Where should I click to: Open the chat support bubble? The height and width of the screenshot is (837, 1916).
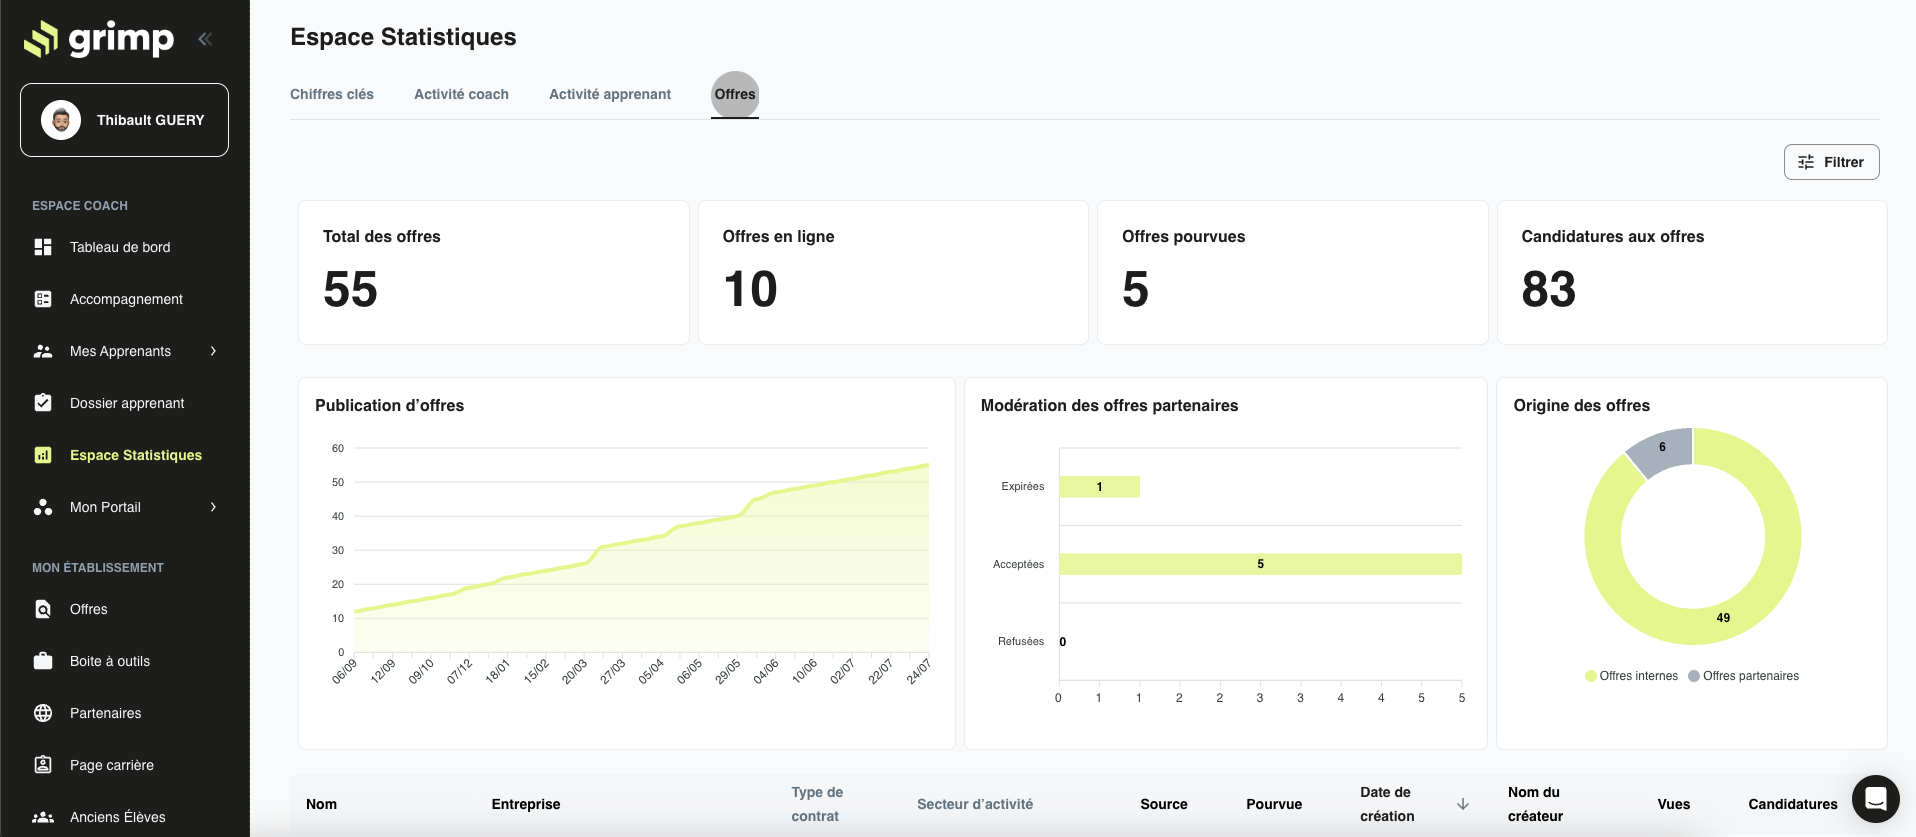(1875, 799)
